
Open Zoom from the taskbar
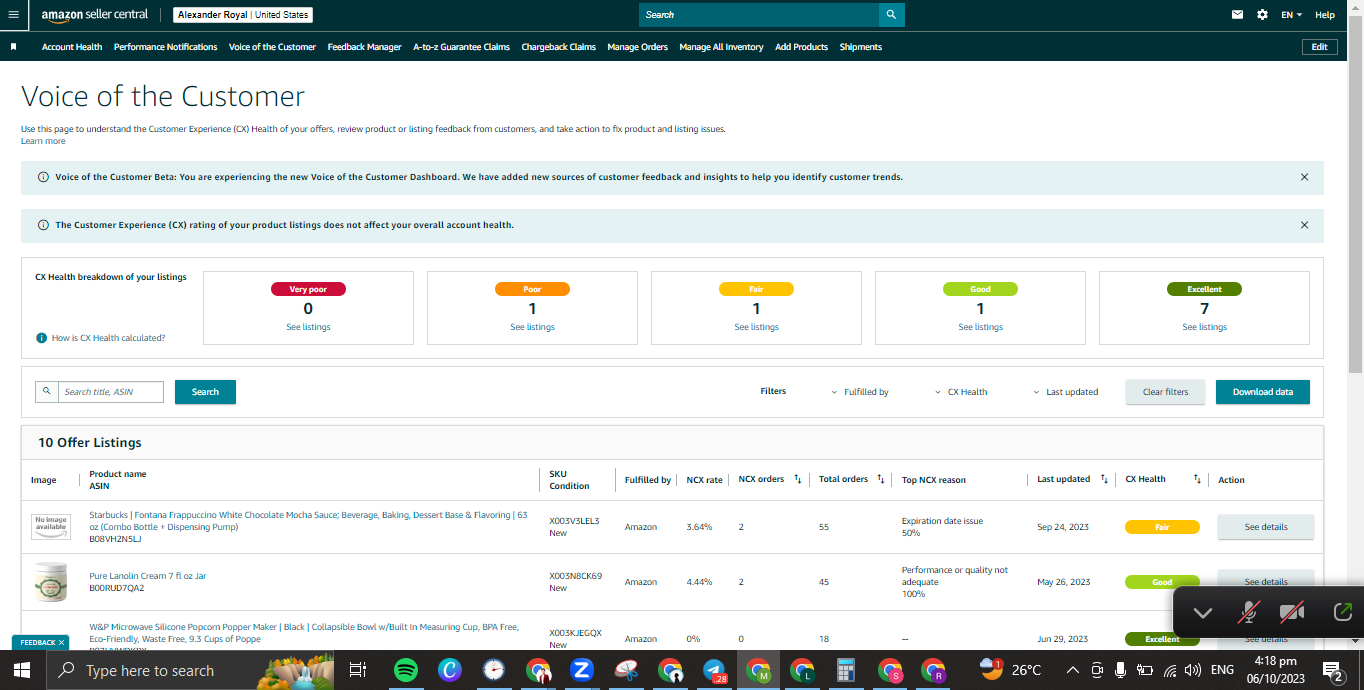point(582,670)
